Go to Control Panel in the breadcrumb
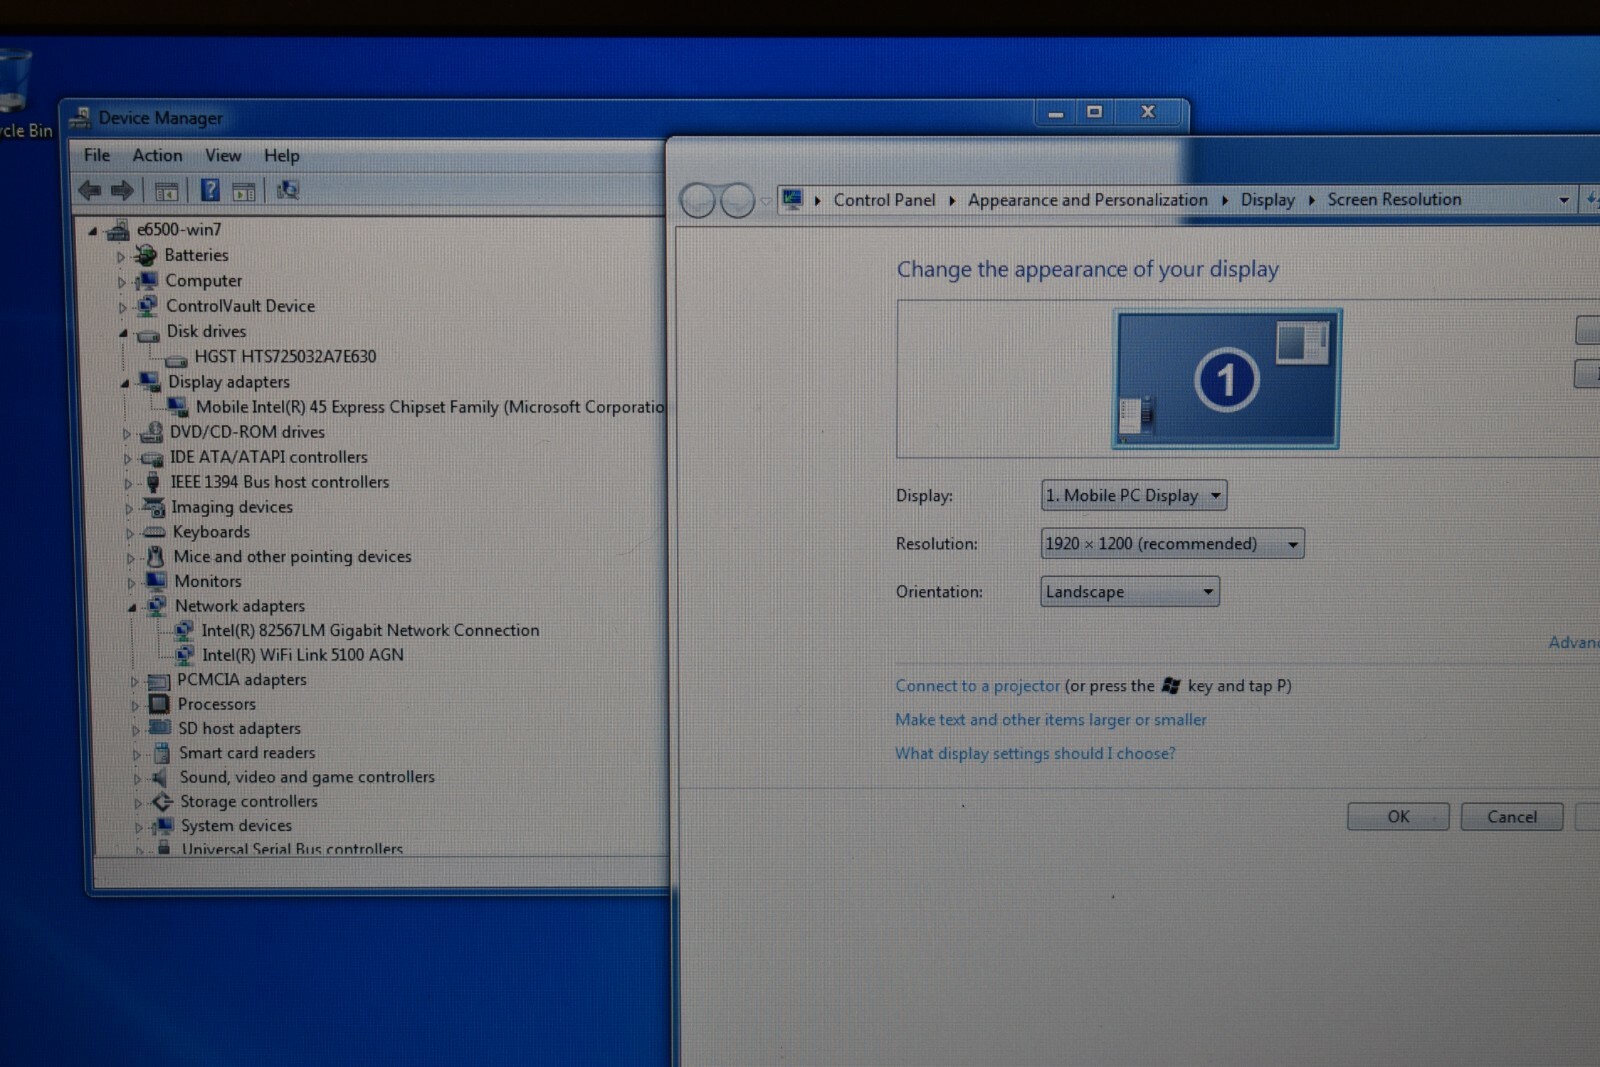Image resolution: width=1600 pixels, height=1067 pixels. [884, 200]
